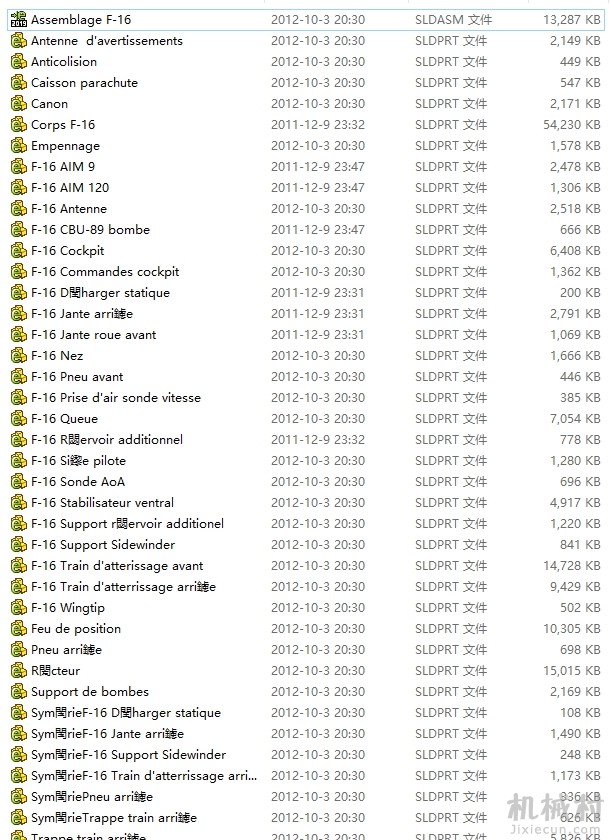Click the '54,230 KB' size of Corps F-16
Screen dimensions: 611x840
pyautogui.click(x=571, y=125)
